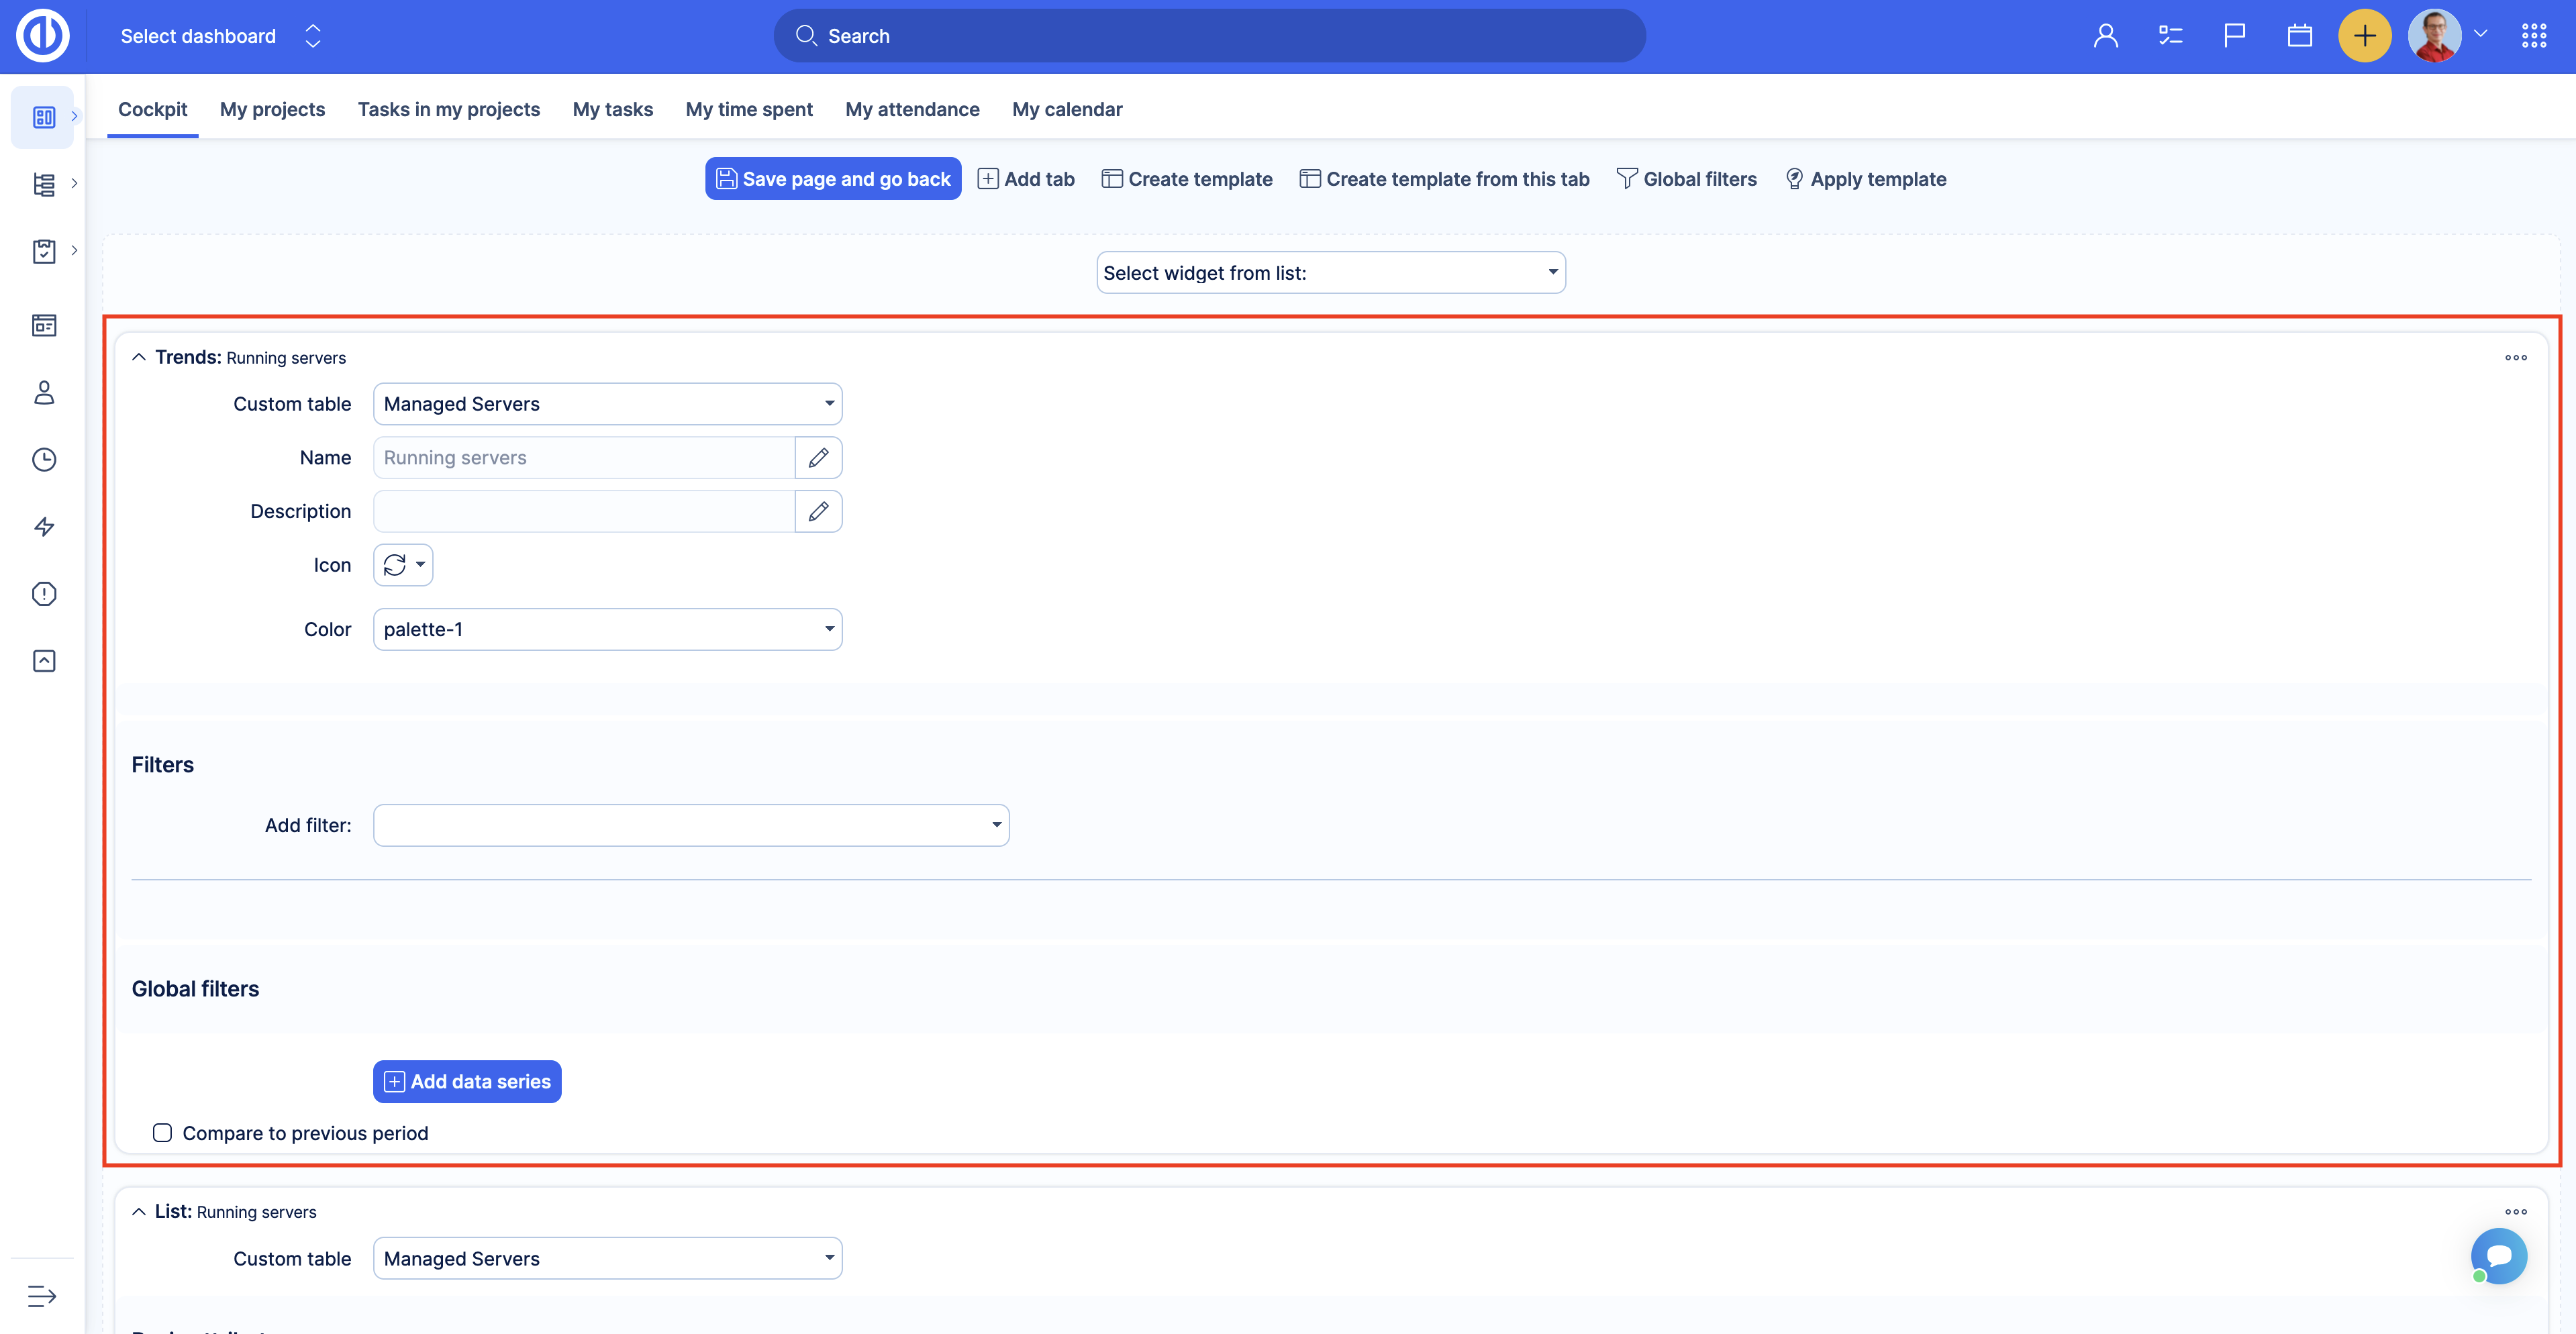Open the apps grid menu icon
Viewport: 2576px width, 1334px height.
coord(2534,37)
